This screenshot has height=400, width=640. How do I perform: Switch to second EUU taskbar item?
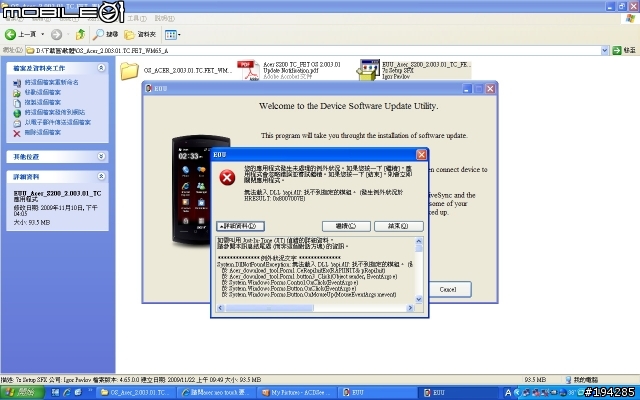tap(460, 393)
